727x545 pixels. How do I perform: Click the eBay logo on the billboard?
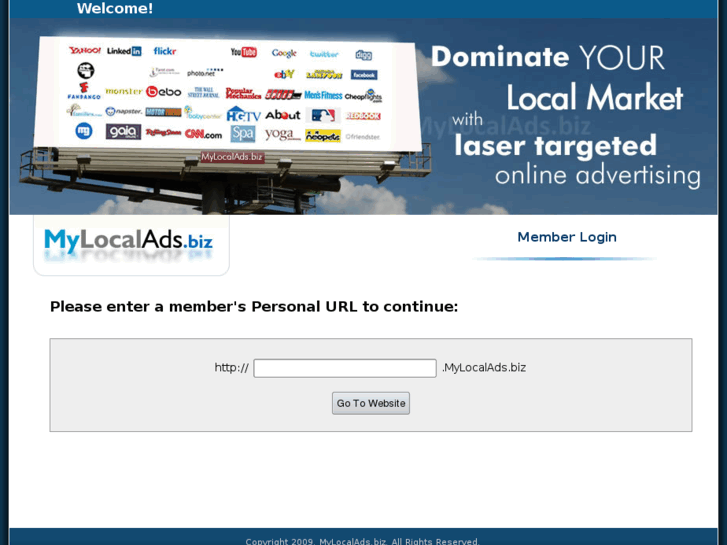pos(284,74)
